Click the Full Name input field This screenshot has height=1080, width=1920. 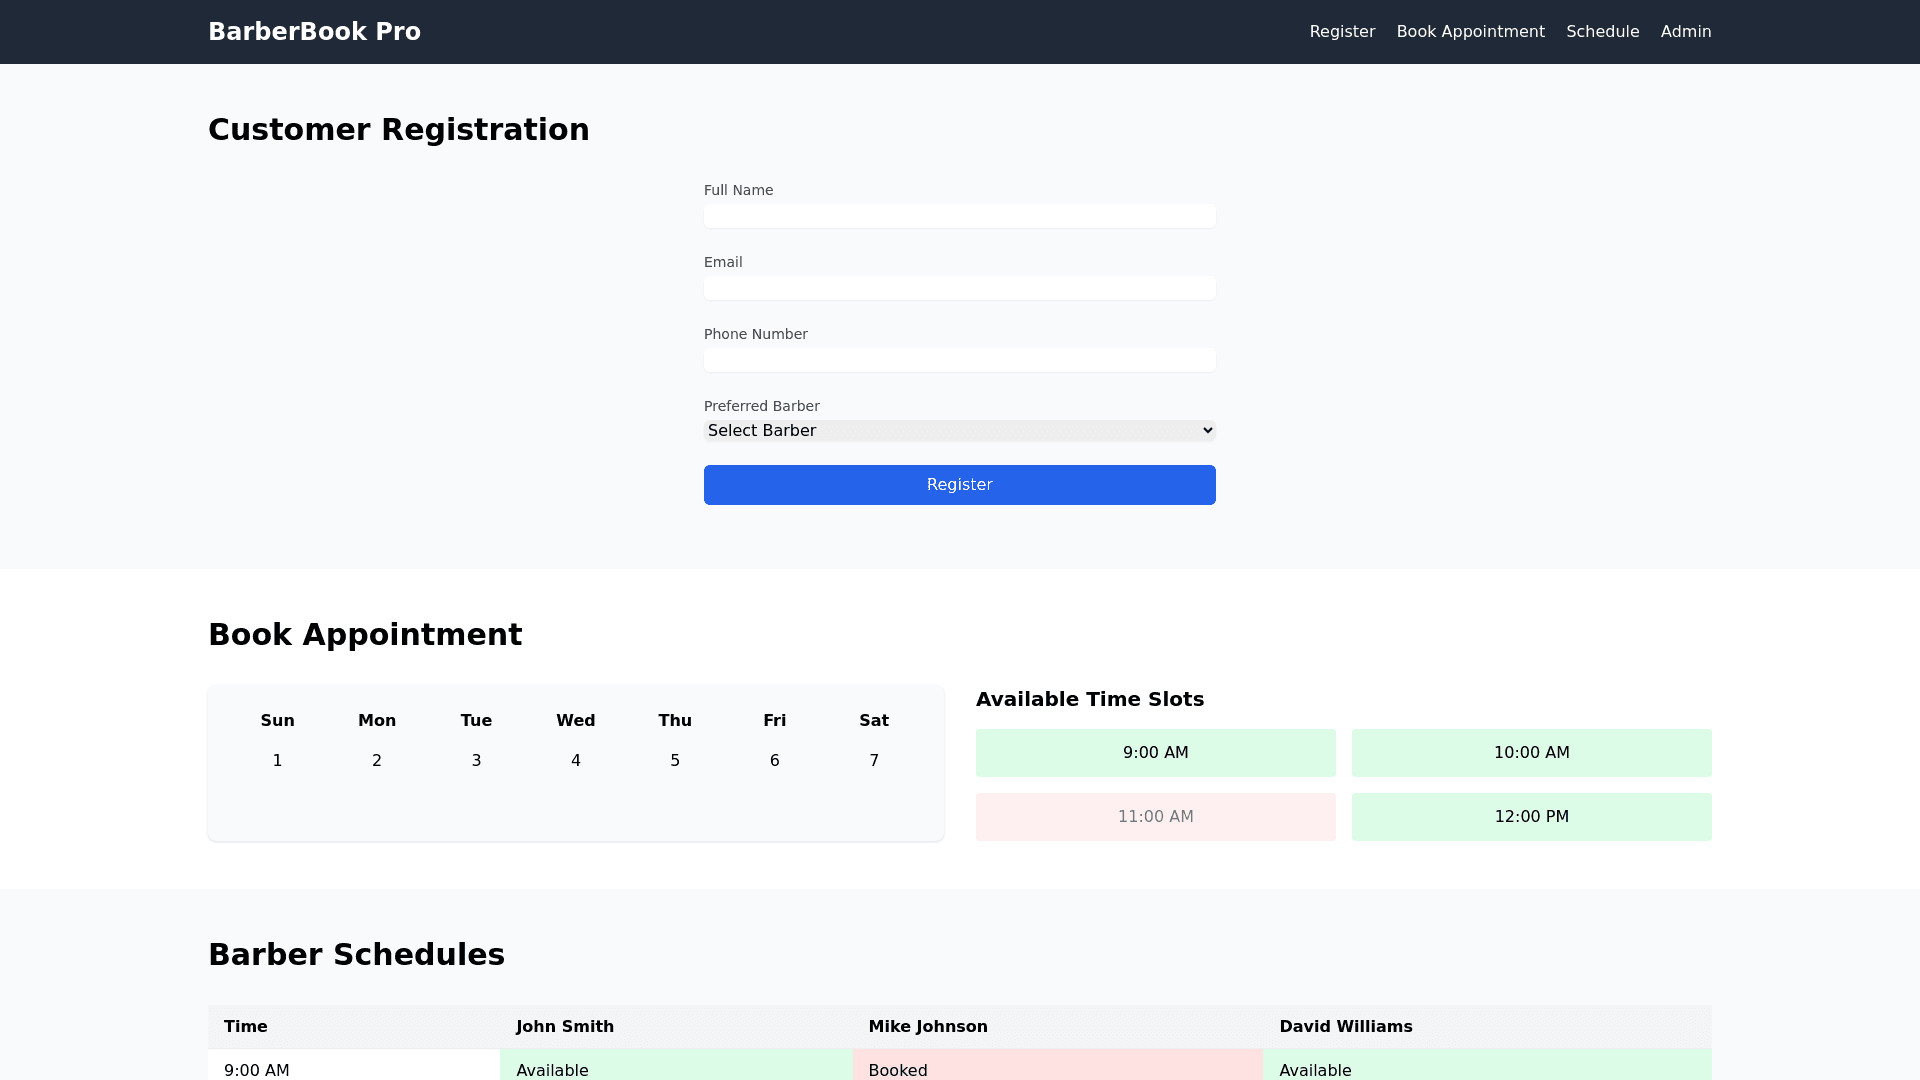coord(959,216)
